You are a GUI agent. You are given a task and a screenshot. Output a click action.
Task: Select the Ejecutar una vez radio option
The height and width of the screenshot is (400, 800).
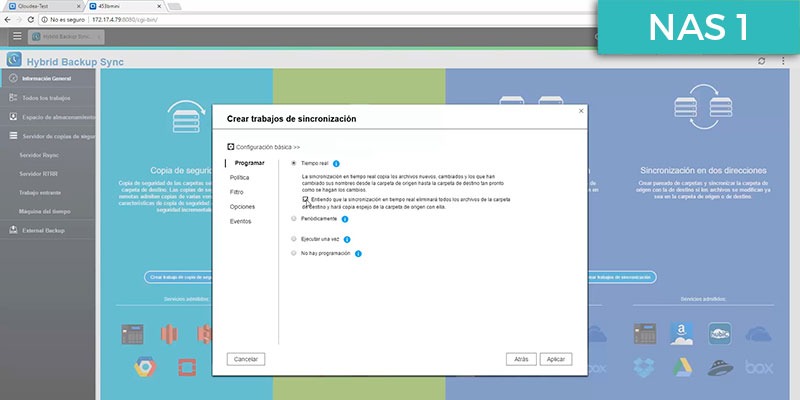(293, 239)
